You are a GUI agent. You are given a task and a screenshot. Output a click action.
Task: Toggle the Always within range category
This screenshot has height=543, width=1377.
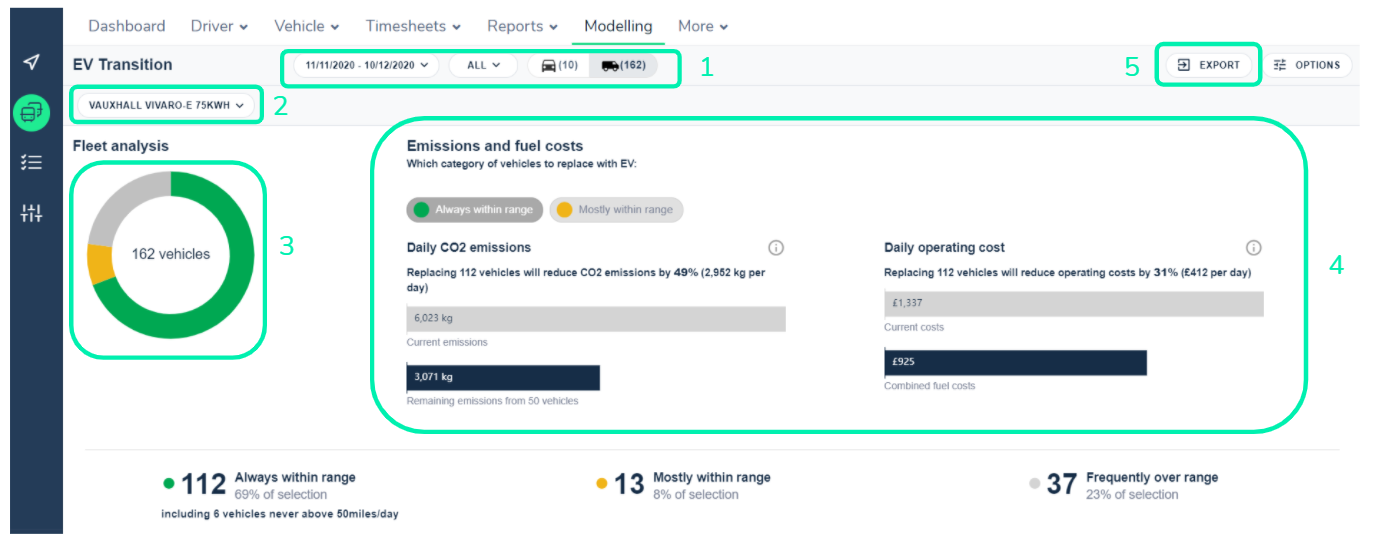(x=474, y=210)
